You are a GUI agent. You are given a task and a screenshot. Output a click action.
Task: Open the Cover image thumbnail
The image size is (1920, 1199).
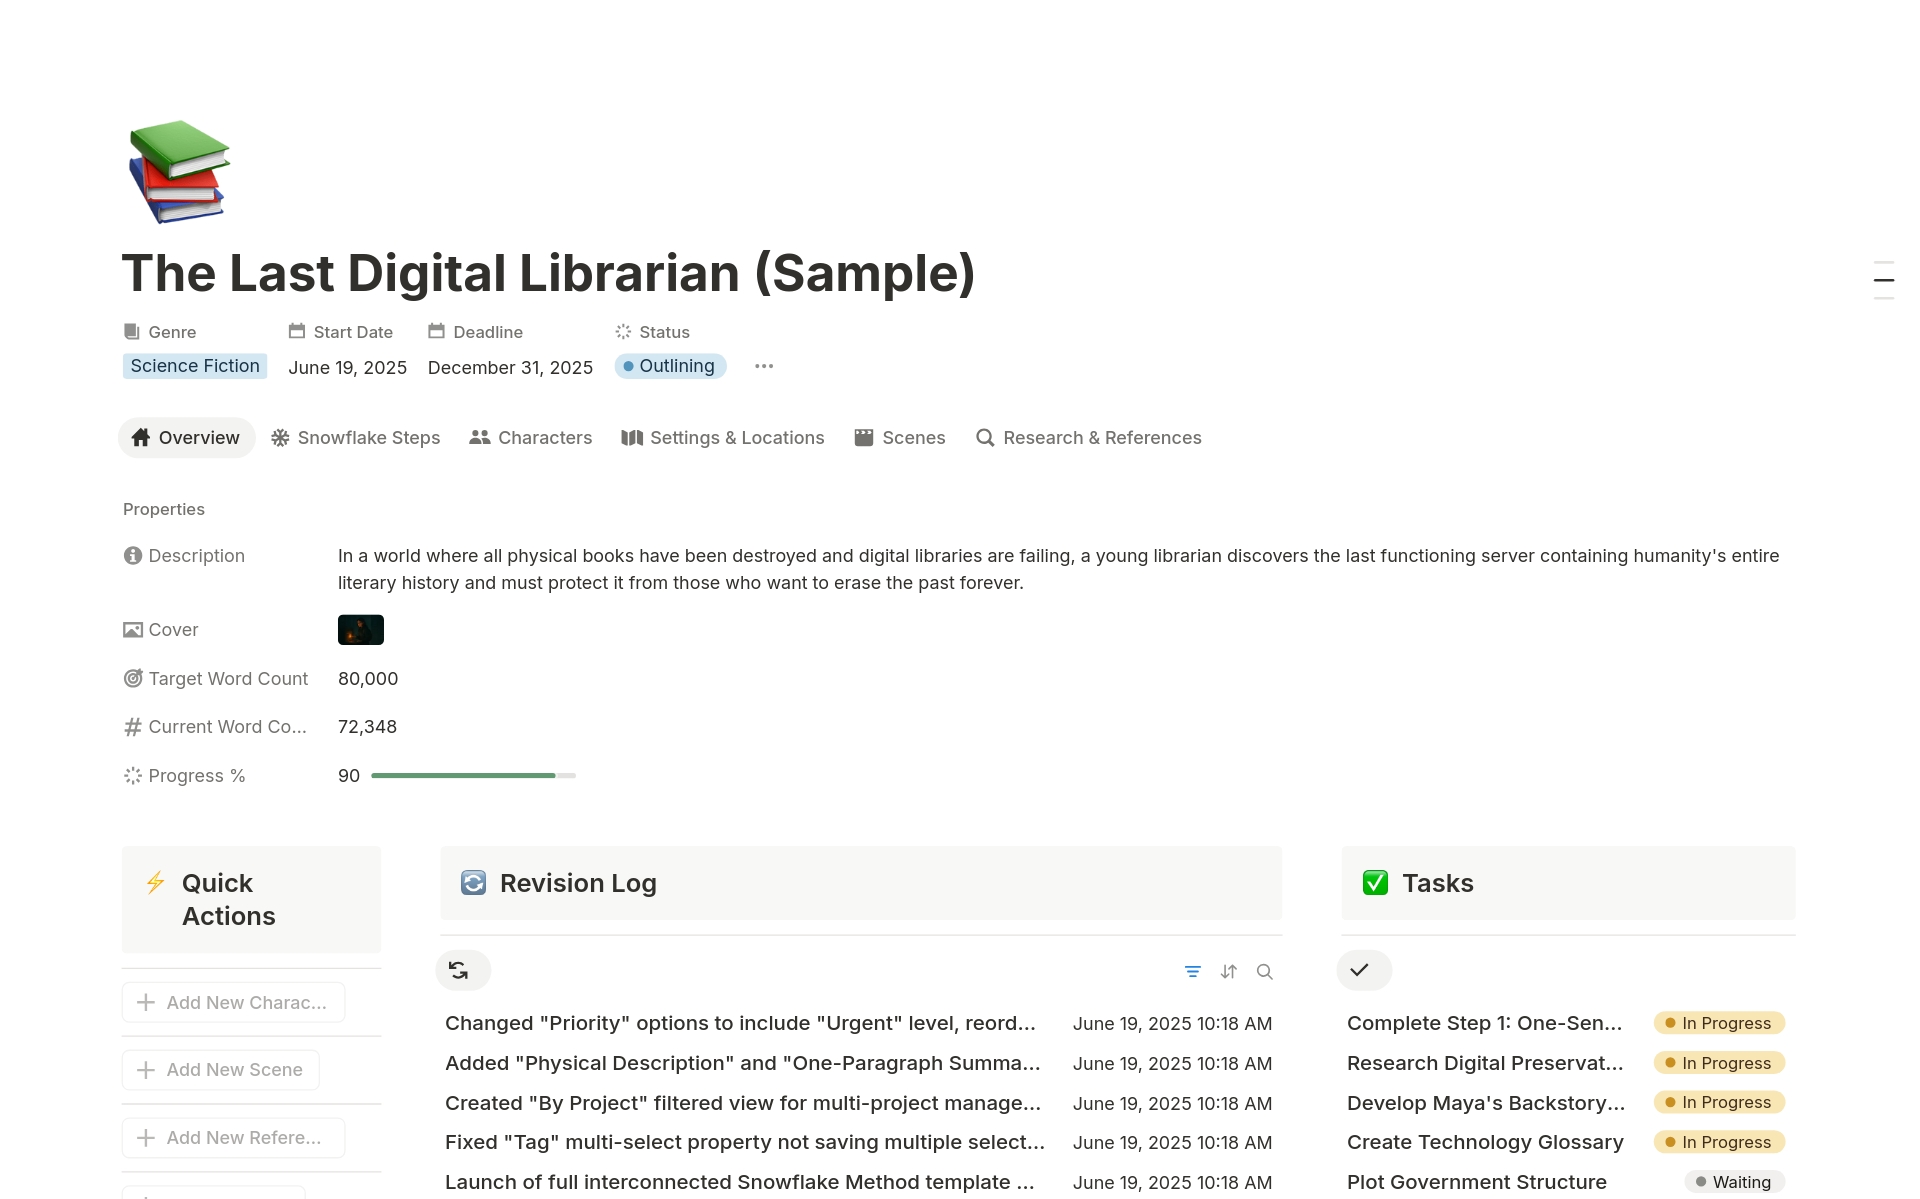(361, 630)
